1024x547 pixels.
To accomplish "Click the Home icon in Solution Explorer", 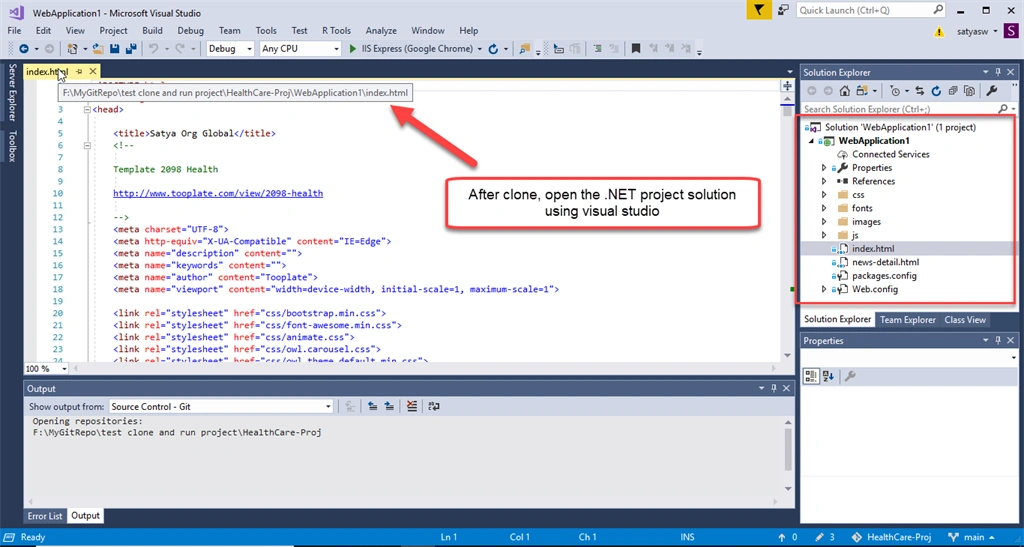I will (844, 91).
